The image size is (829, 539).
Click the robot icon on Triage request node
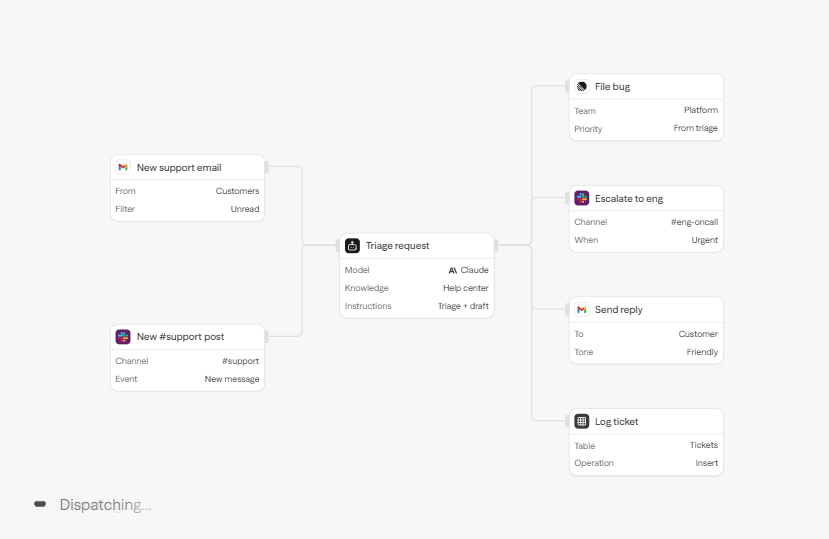click(353, 245)
